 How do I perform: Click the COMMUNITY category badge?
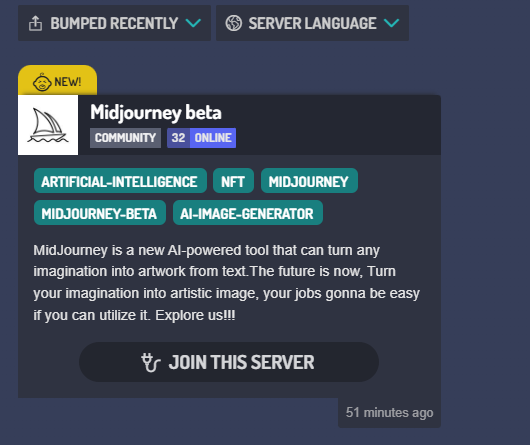click(x=125, y=138)
